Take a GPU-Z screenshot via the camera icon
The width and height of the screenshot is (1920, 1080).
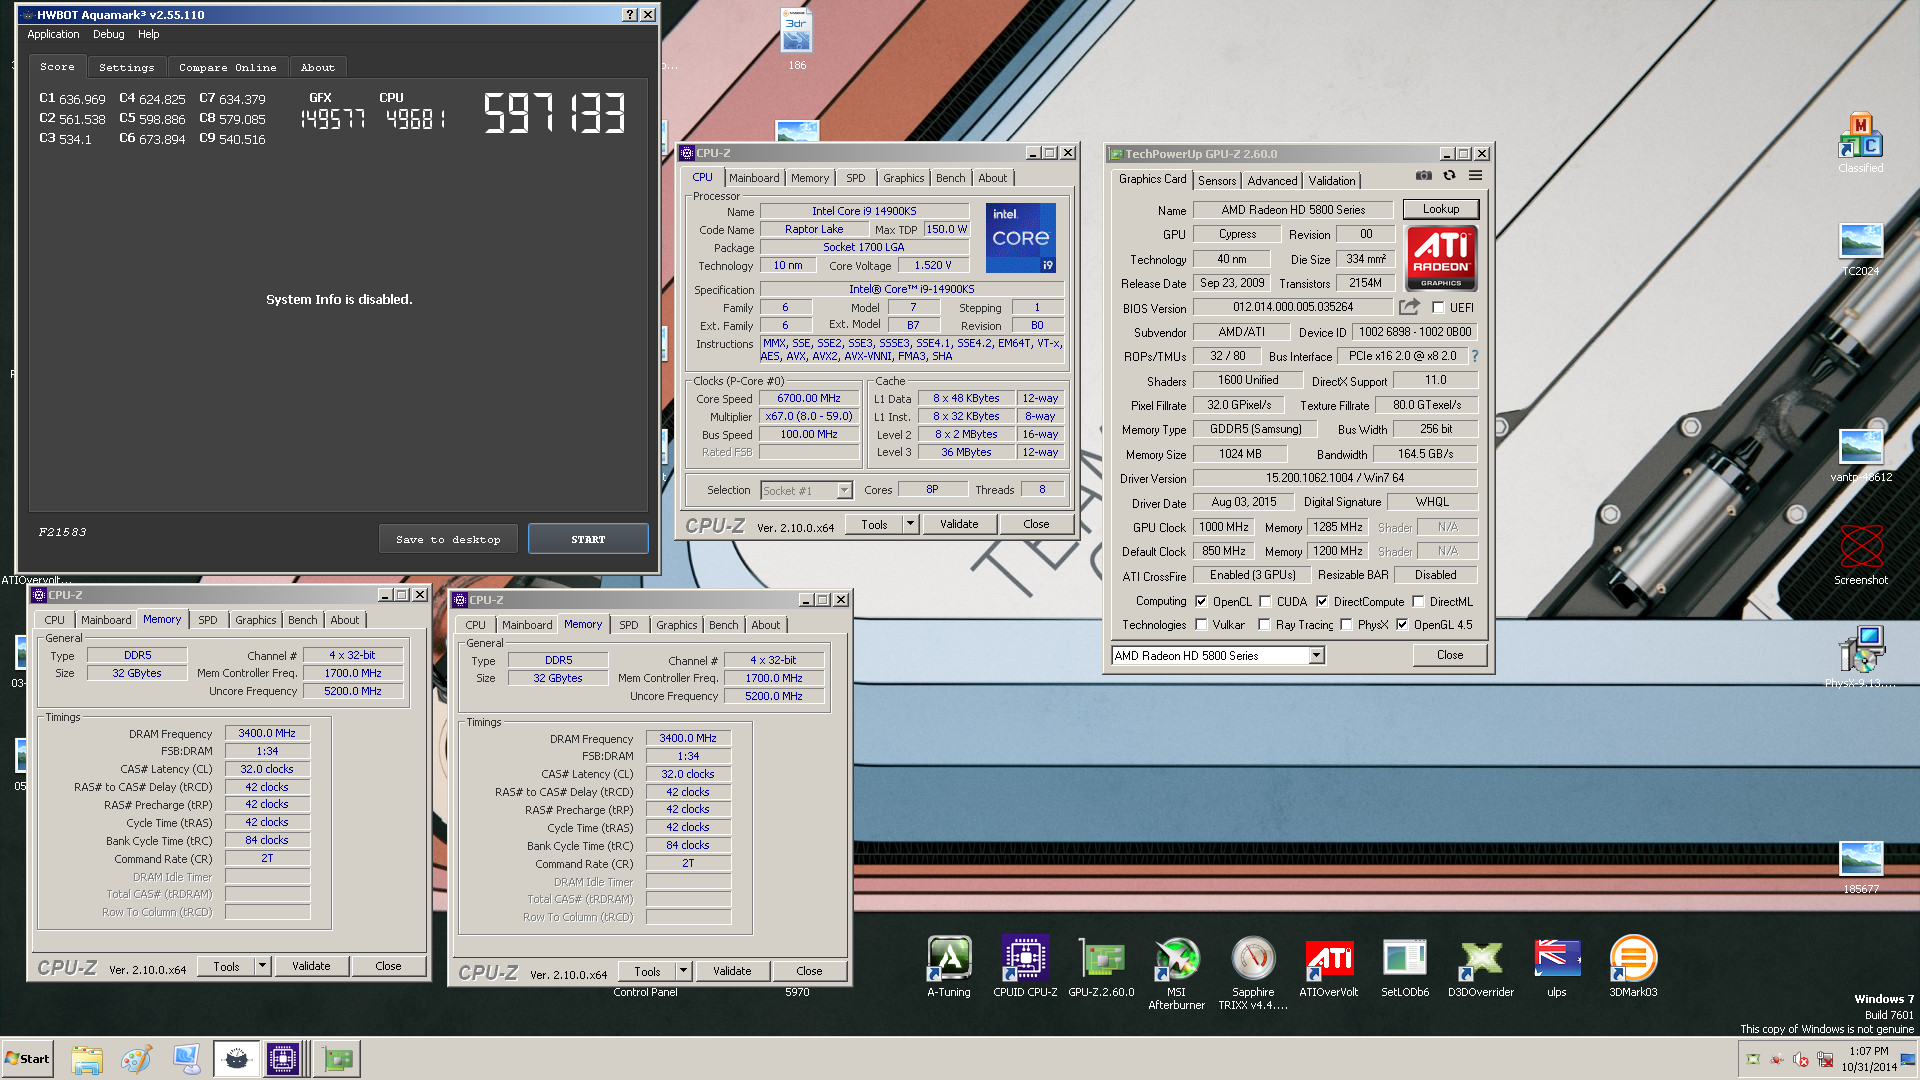pyautogui.click(x=1423, y=175)
